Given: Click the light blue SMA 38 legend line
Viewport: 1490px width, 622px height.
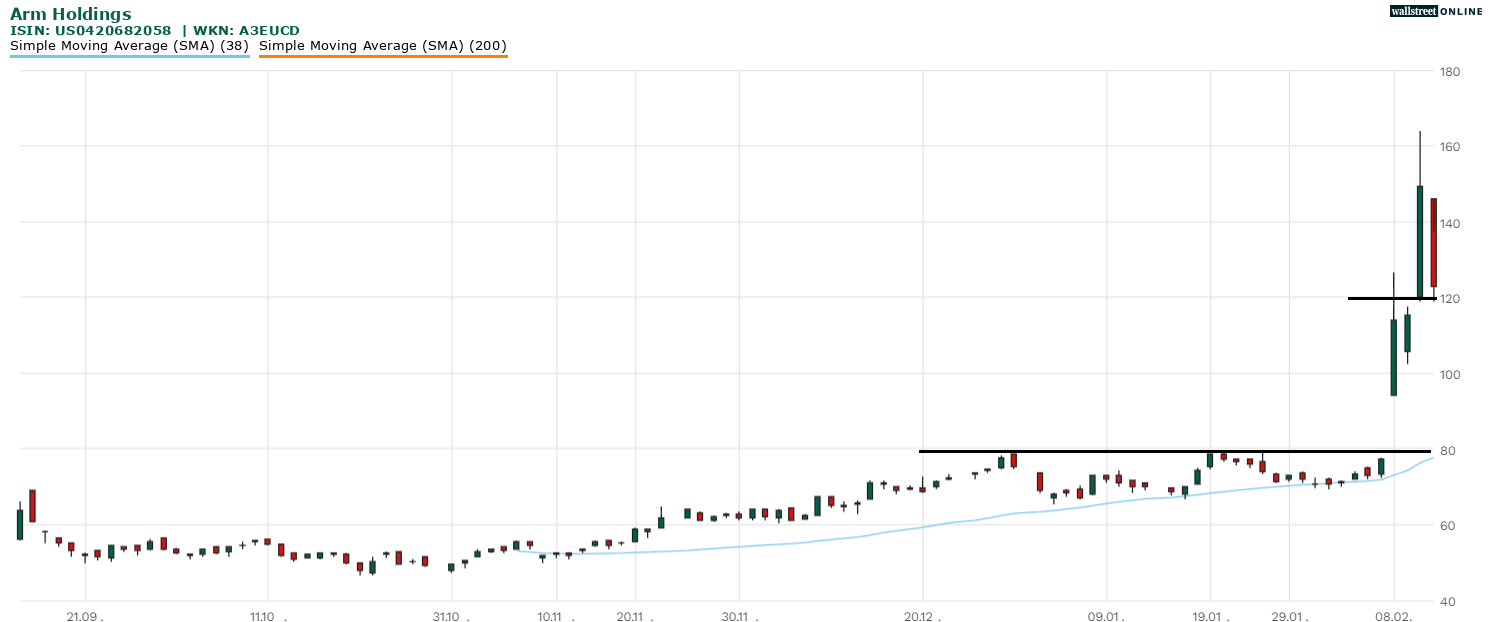Looking at the screenshot, I should click(129, 56).
